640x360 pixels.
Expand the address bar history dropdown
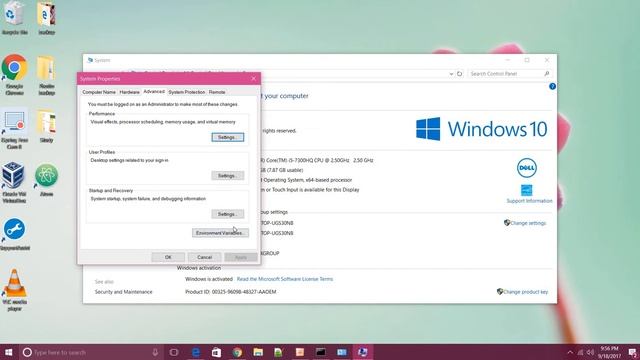pyautogui.click(x=451, y=74)
